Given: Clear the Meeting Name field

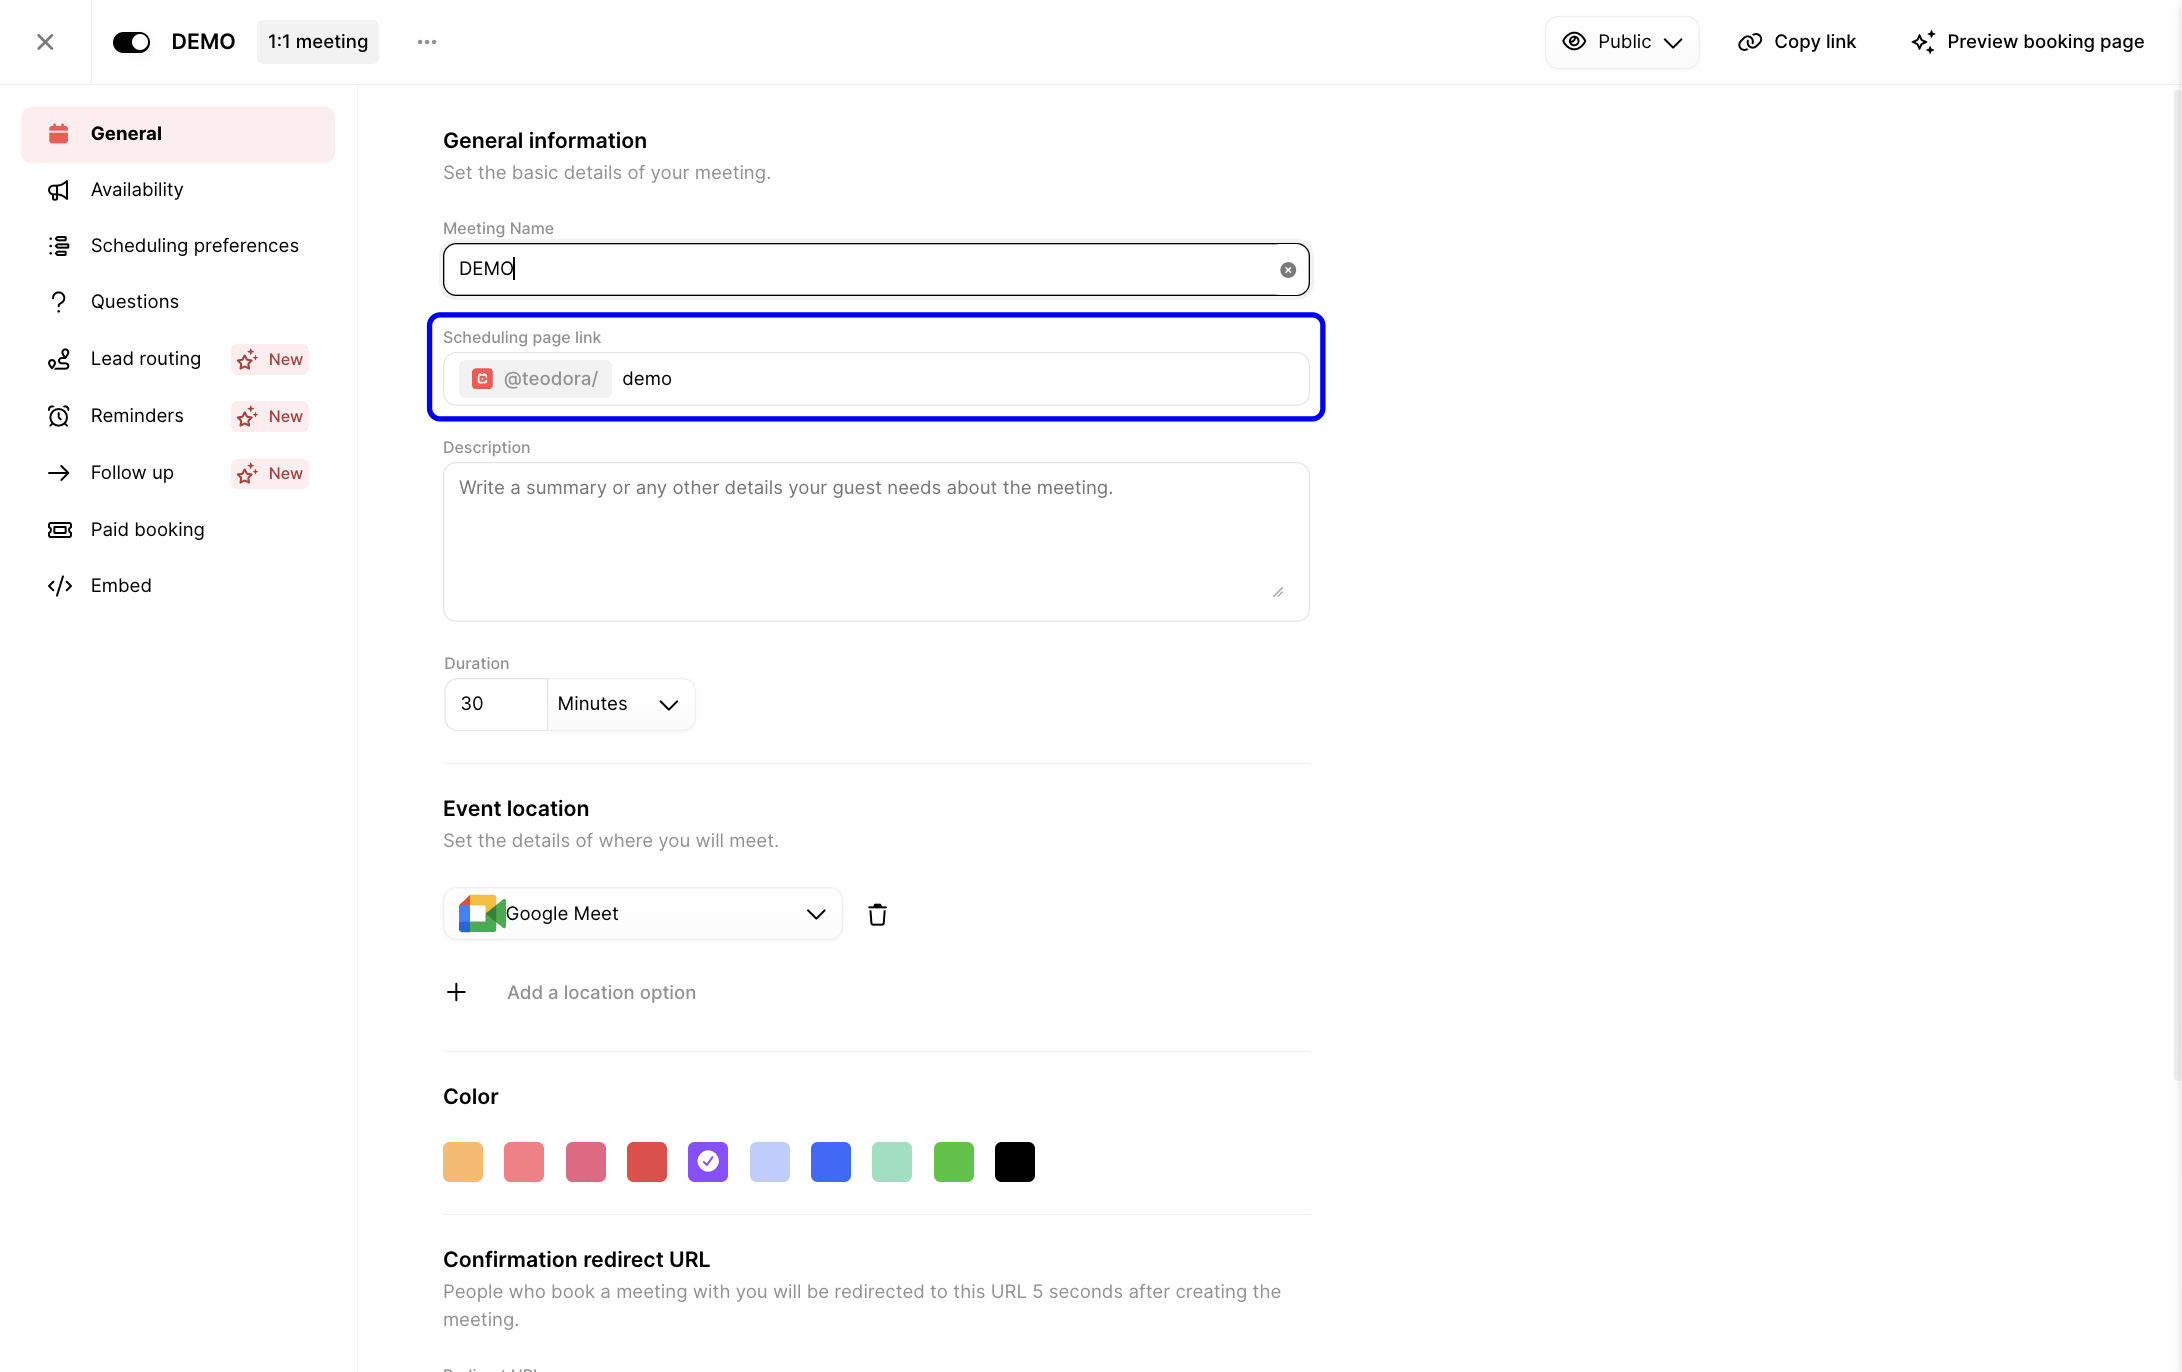Looking at the screenshot, I should (1287, 269).
